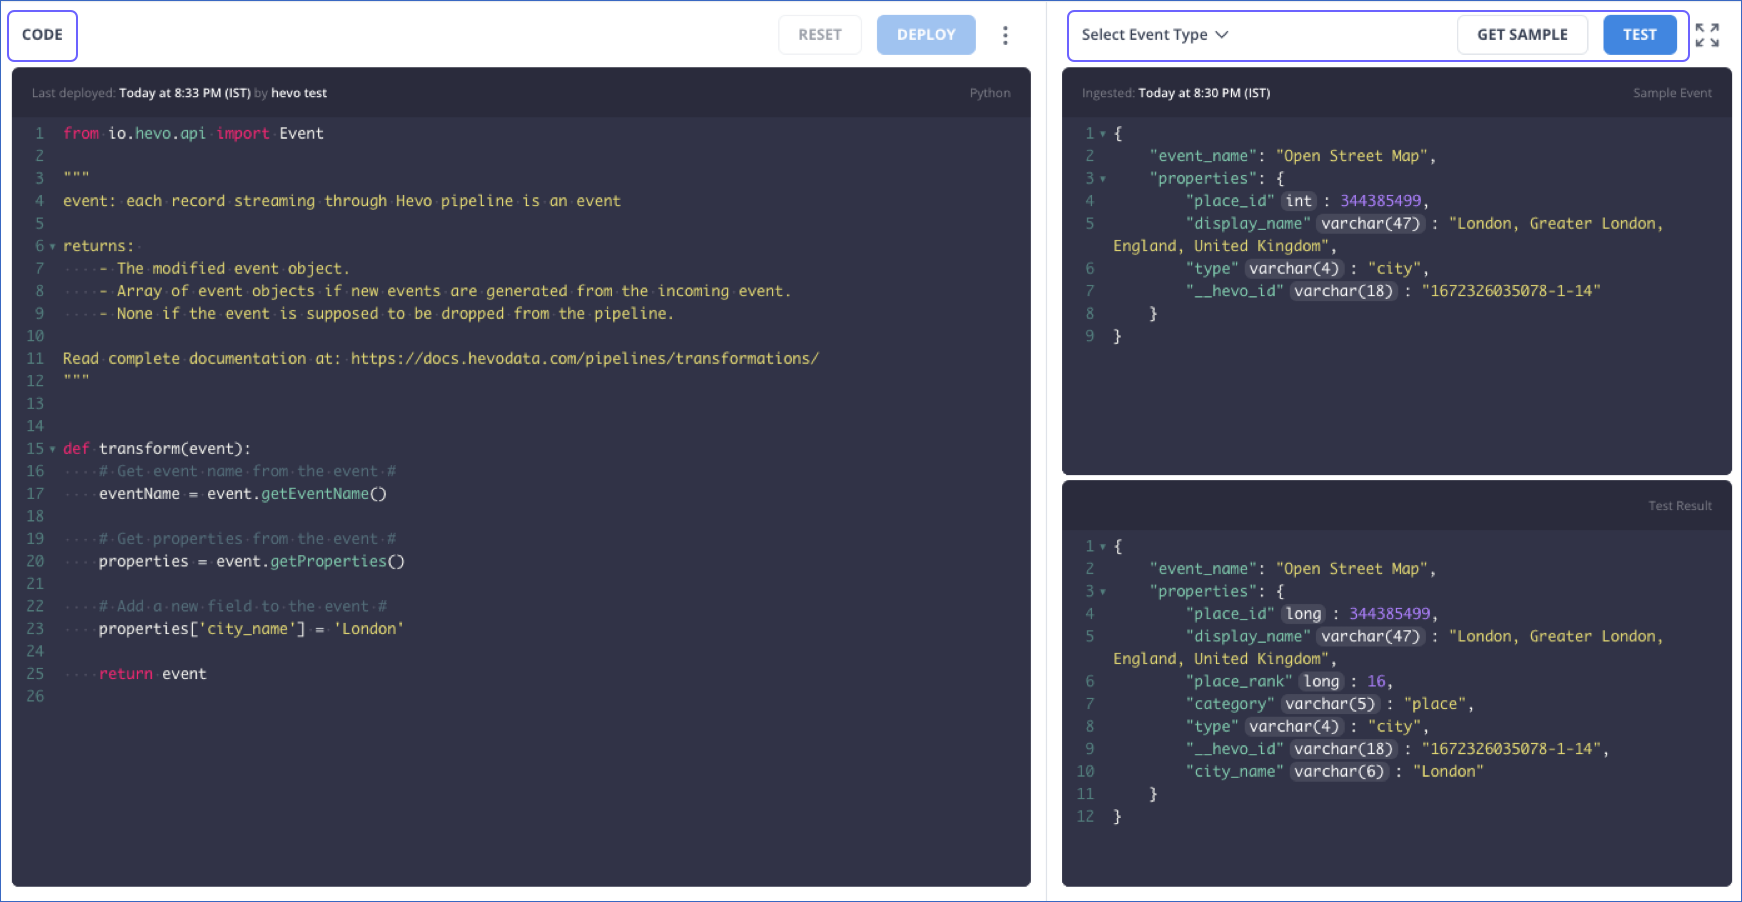This screenshot has width=1742, height=902.
Task: Click the properties['city_name'] = 'London' line
Action: click(x=252, y=629)
